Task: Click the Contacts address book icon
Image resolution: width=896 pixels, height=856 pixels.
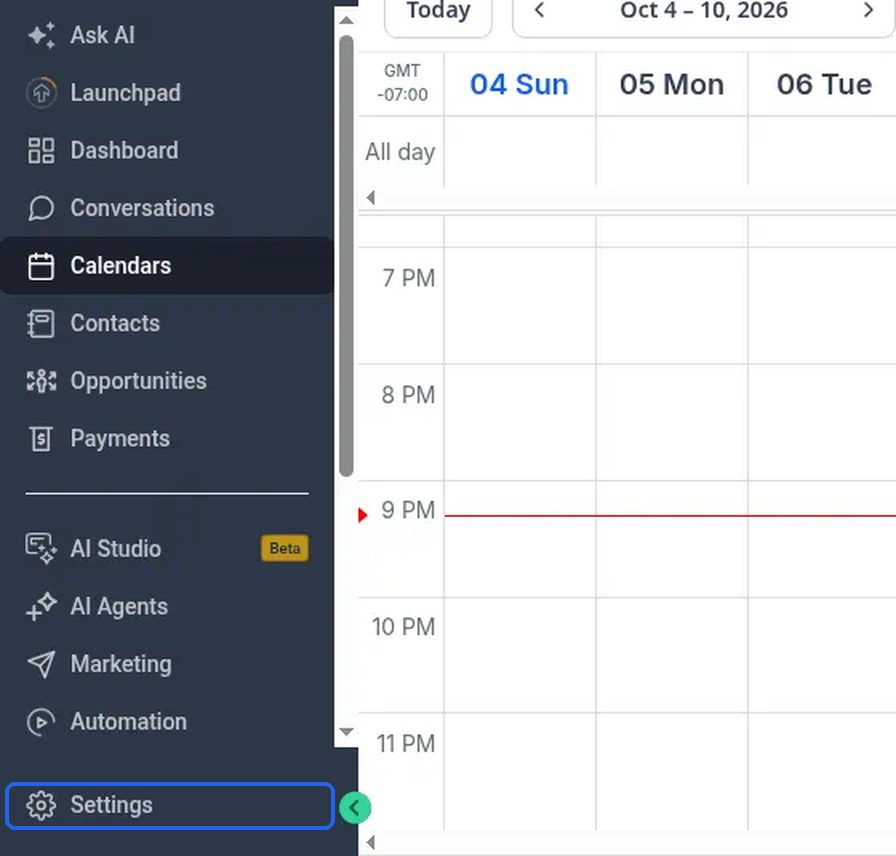Action: (x=41, y=323)
